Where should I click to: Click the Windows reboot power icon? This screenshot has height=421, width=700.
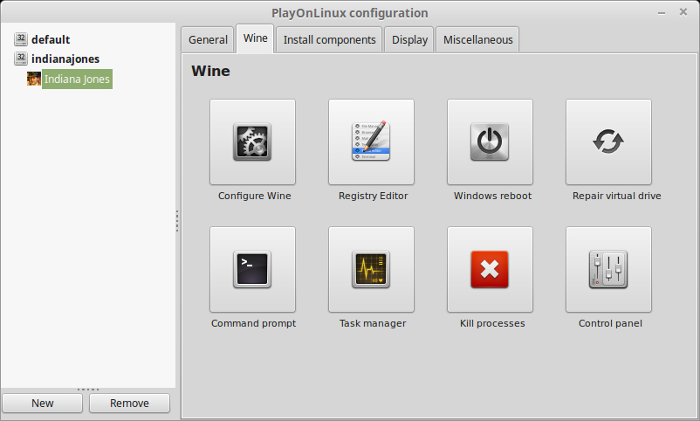(x=490, y=142)
